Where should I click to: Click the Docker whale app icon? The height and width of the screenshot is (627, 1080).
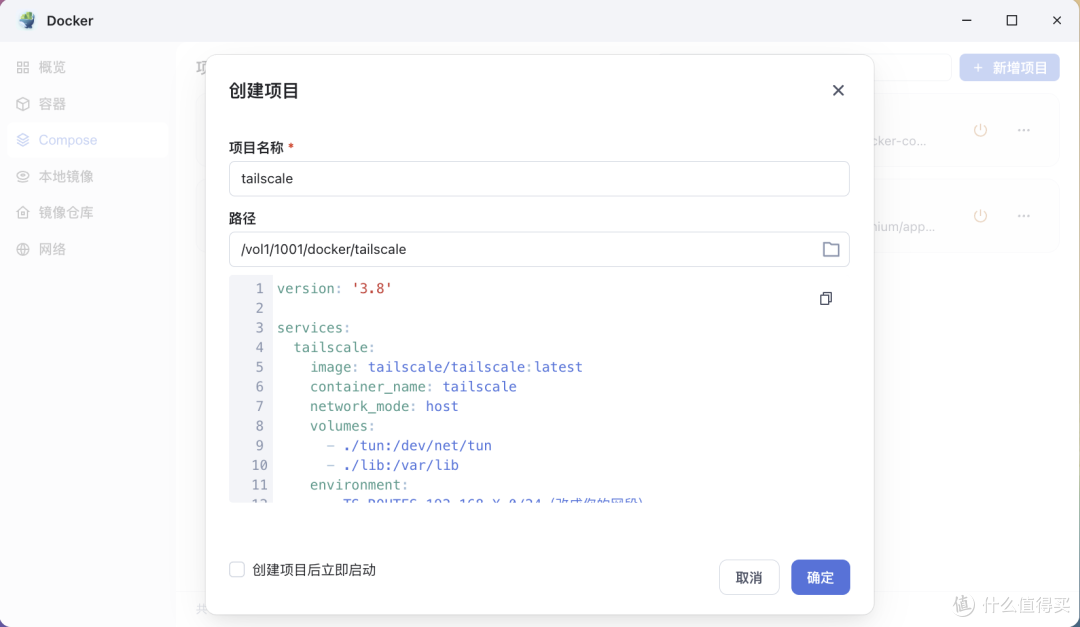pyautogui.click(x=27, y=20)
